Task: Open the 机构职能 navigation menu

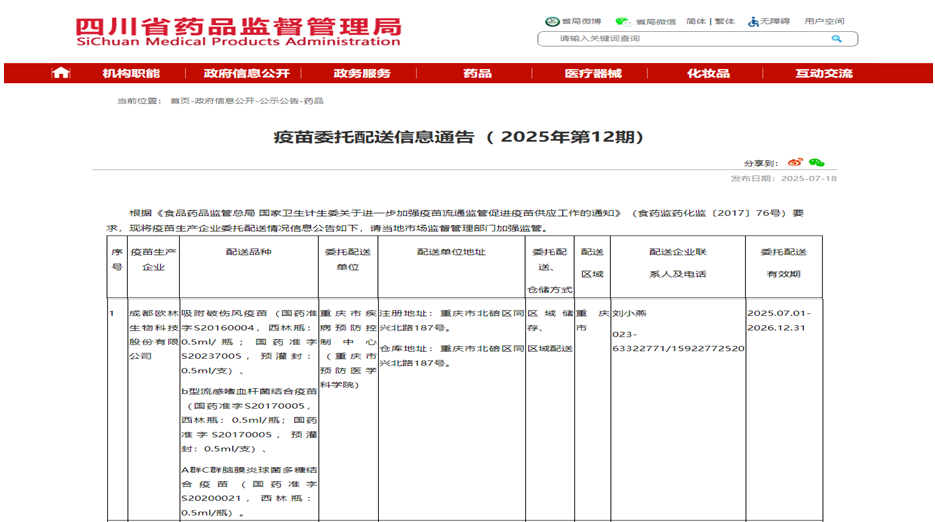Action: pos(131,73)
